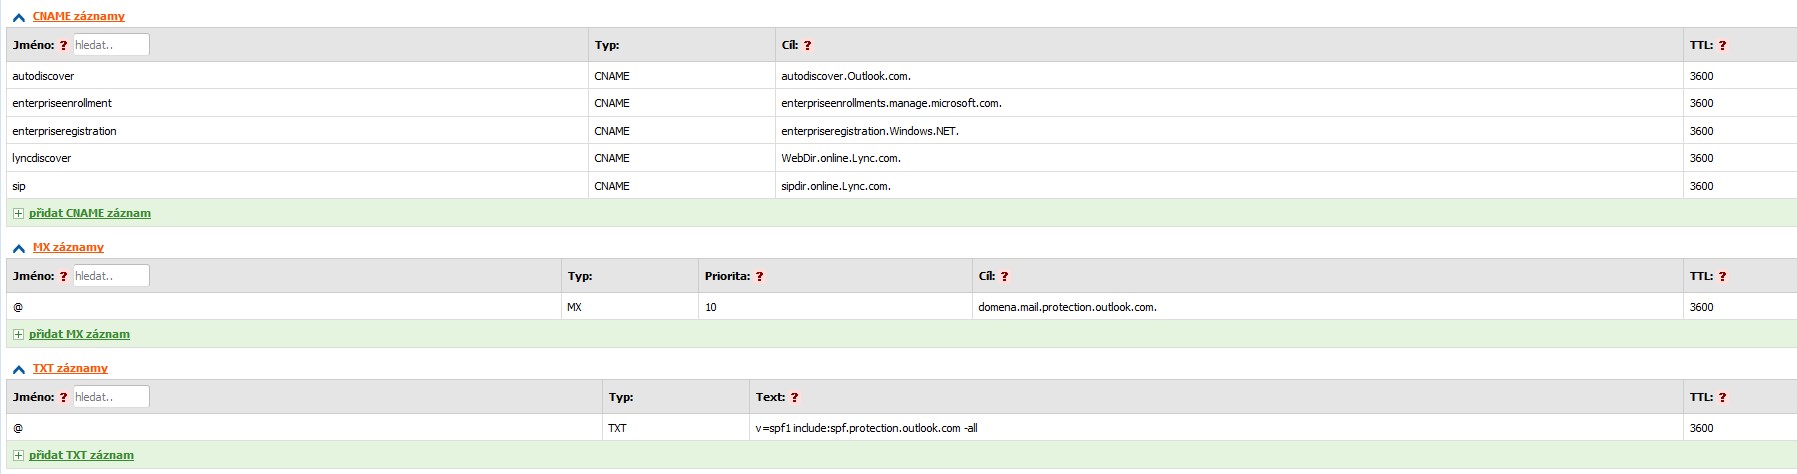Collapse the MX záznamy section arrow
The width and height of the screenshot is (1797, 474).
point(18,248)
